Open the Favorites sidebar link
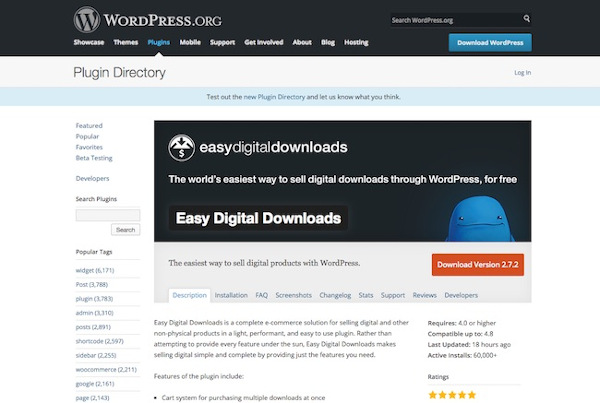 [89, 147]
